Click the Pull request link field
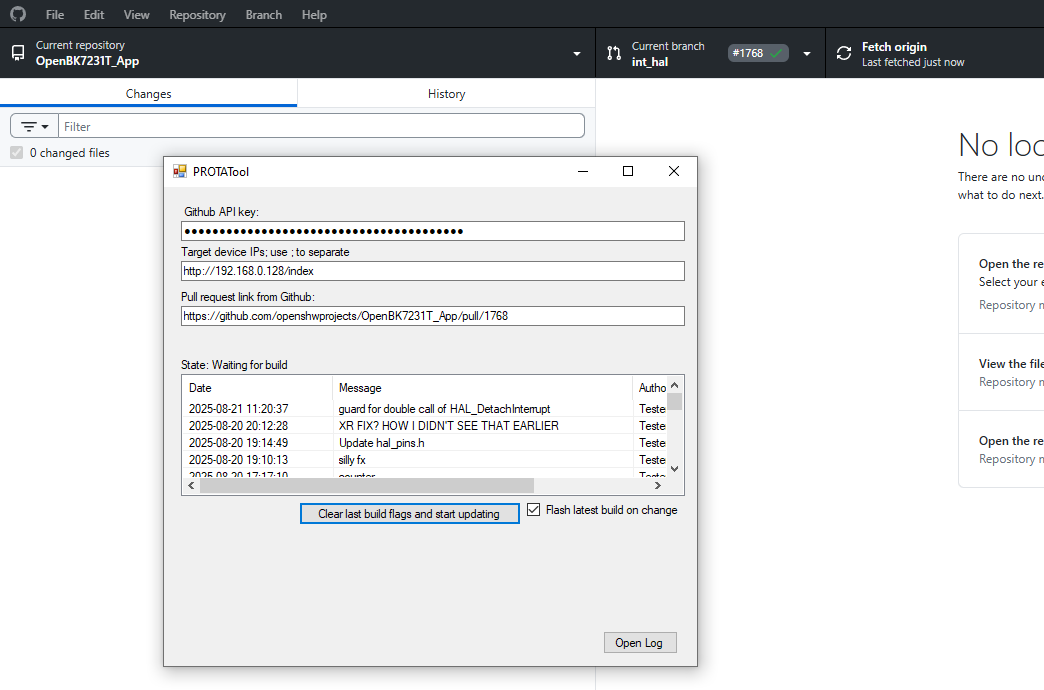 tap(432, 316)
